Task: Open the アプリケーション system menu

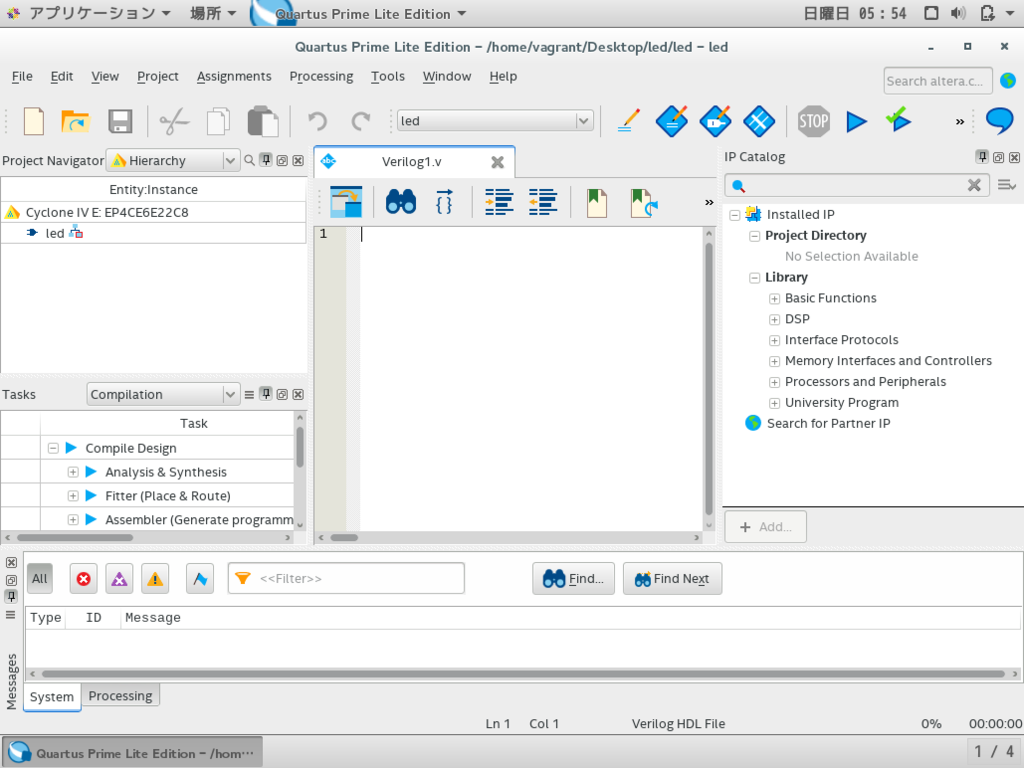Action: (92, 13)
